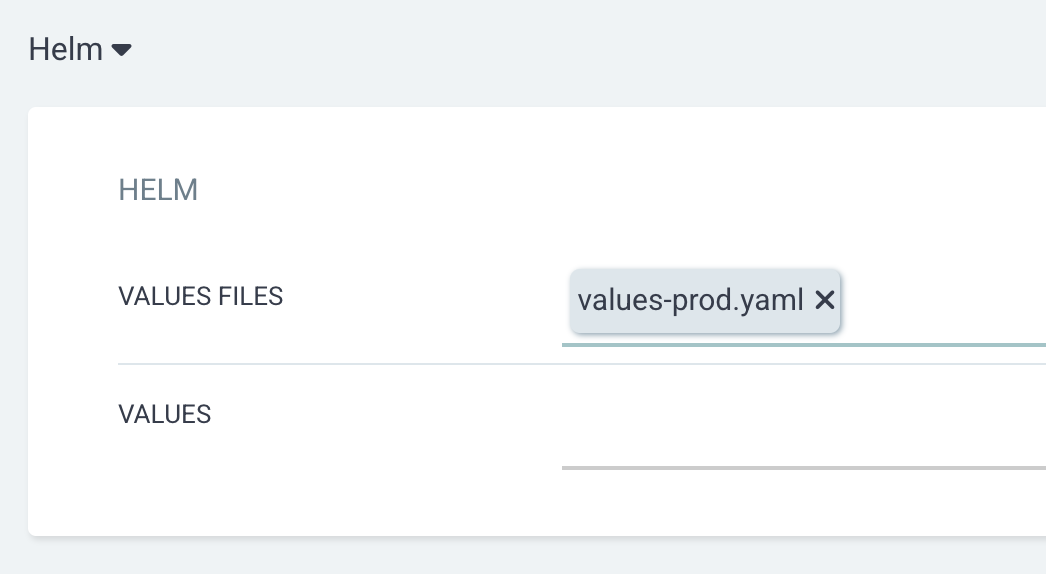The width and height of the screenshot is (1046, 574).
Task: Click the HELM panel heading
Action: coord(158,190)
